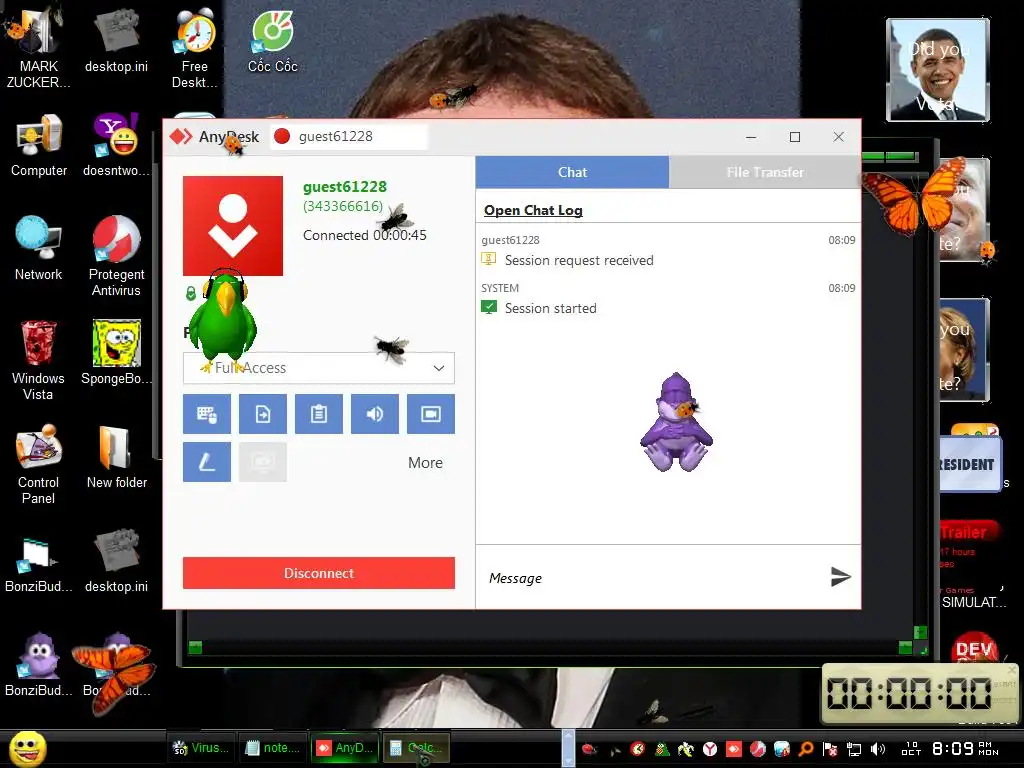
Task: Click the Obama vote gadget thumbnail
Action: (x=938, y=70)
